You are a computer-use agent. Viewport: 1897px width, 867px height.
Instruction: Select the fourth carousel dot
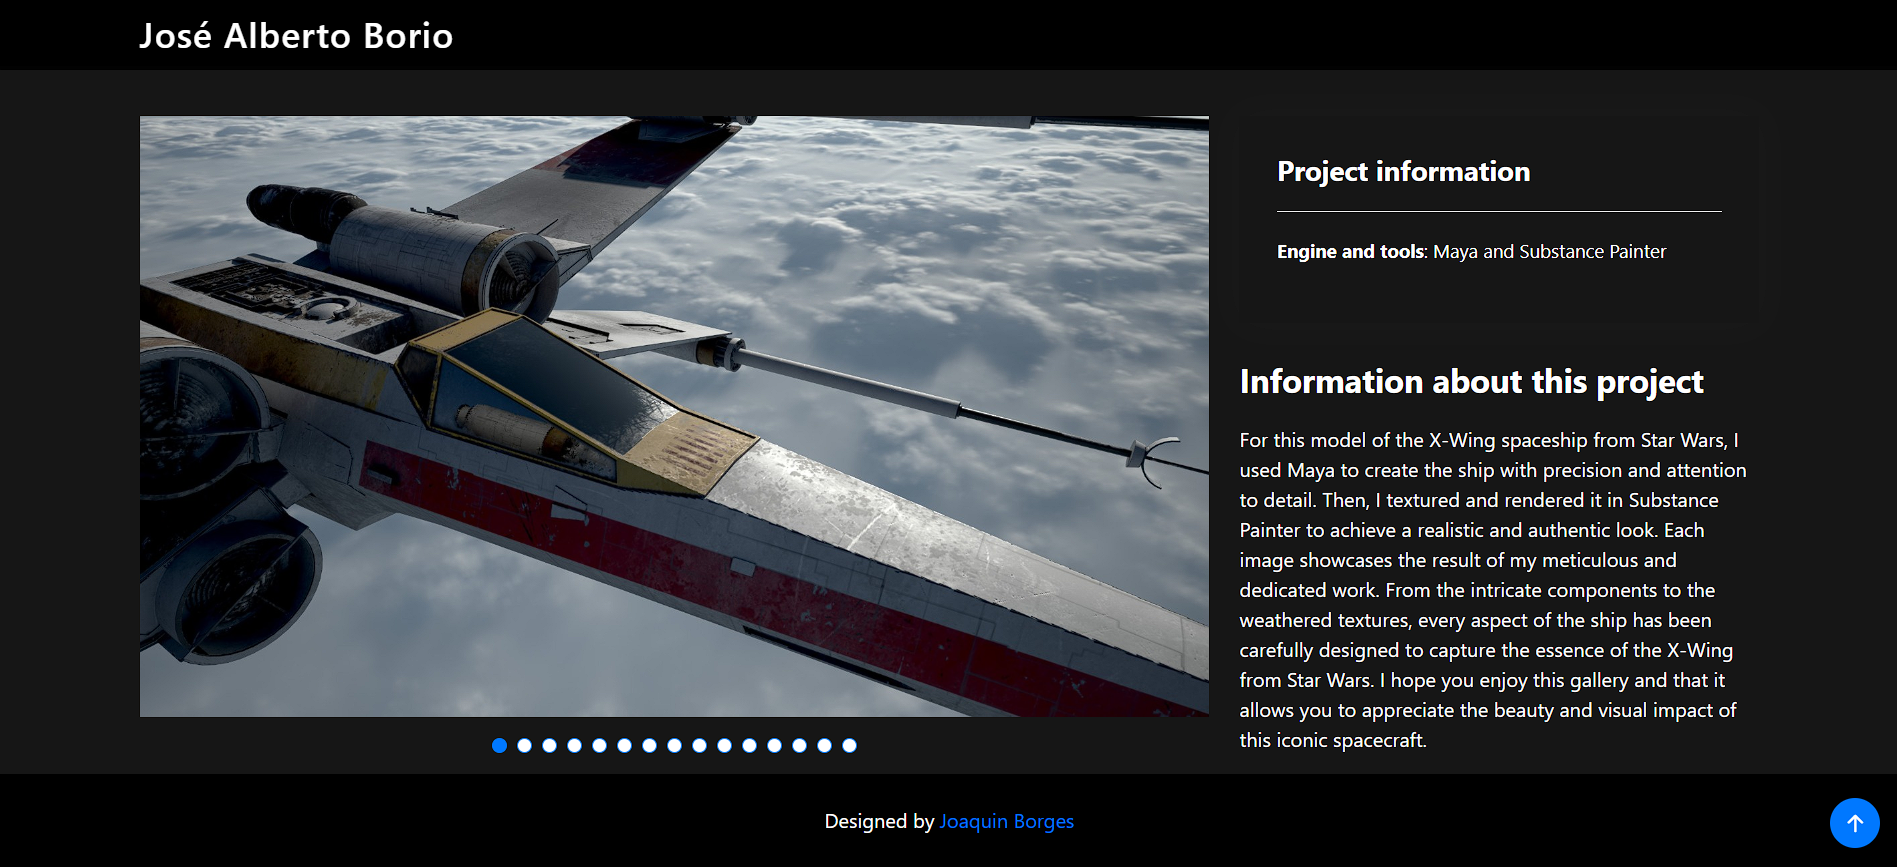click(574, 745)
